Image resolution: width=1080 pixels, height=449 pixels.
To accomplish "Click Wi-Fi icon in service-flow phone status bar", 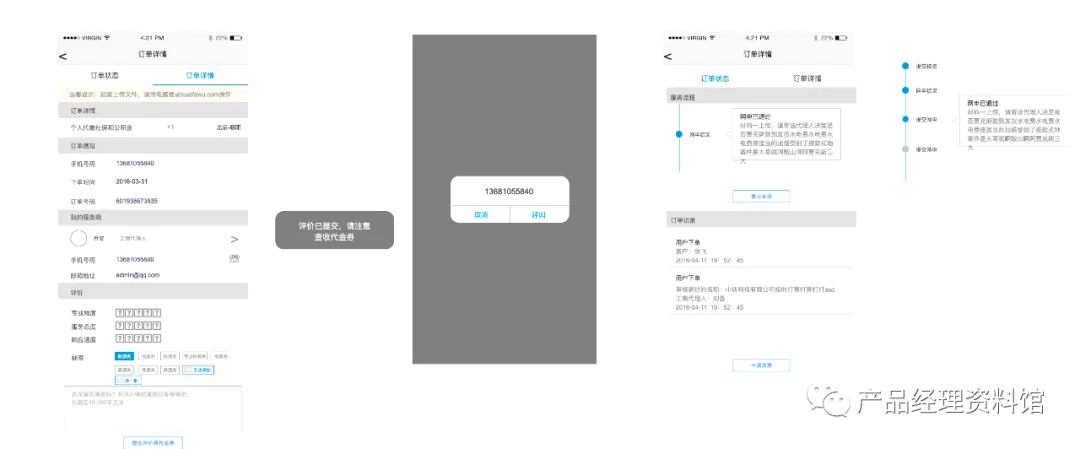I will [x=712, y=37].
